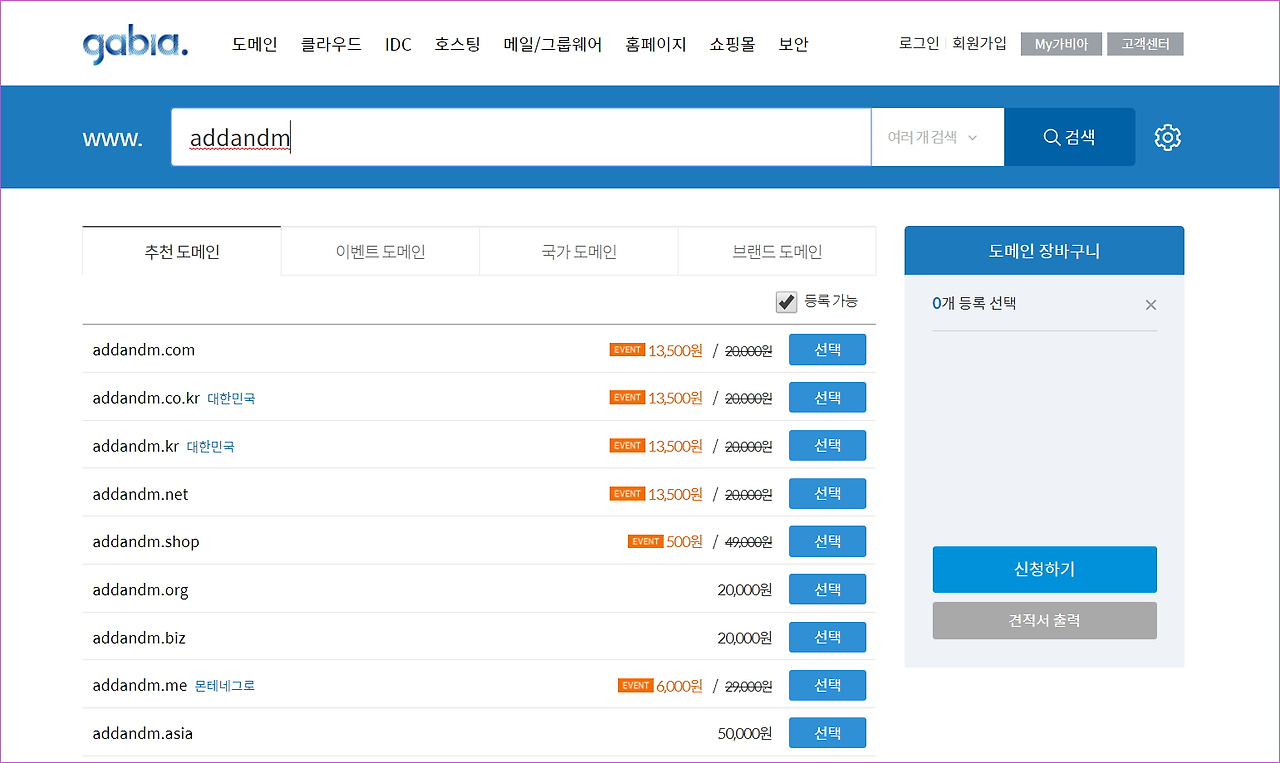Click the 신청하기 button

[x=1044, y=569]
